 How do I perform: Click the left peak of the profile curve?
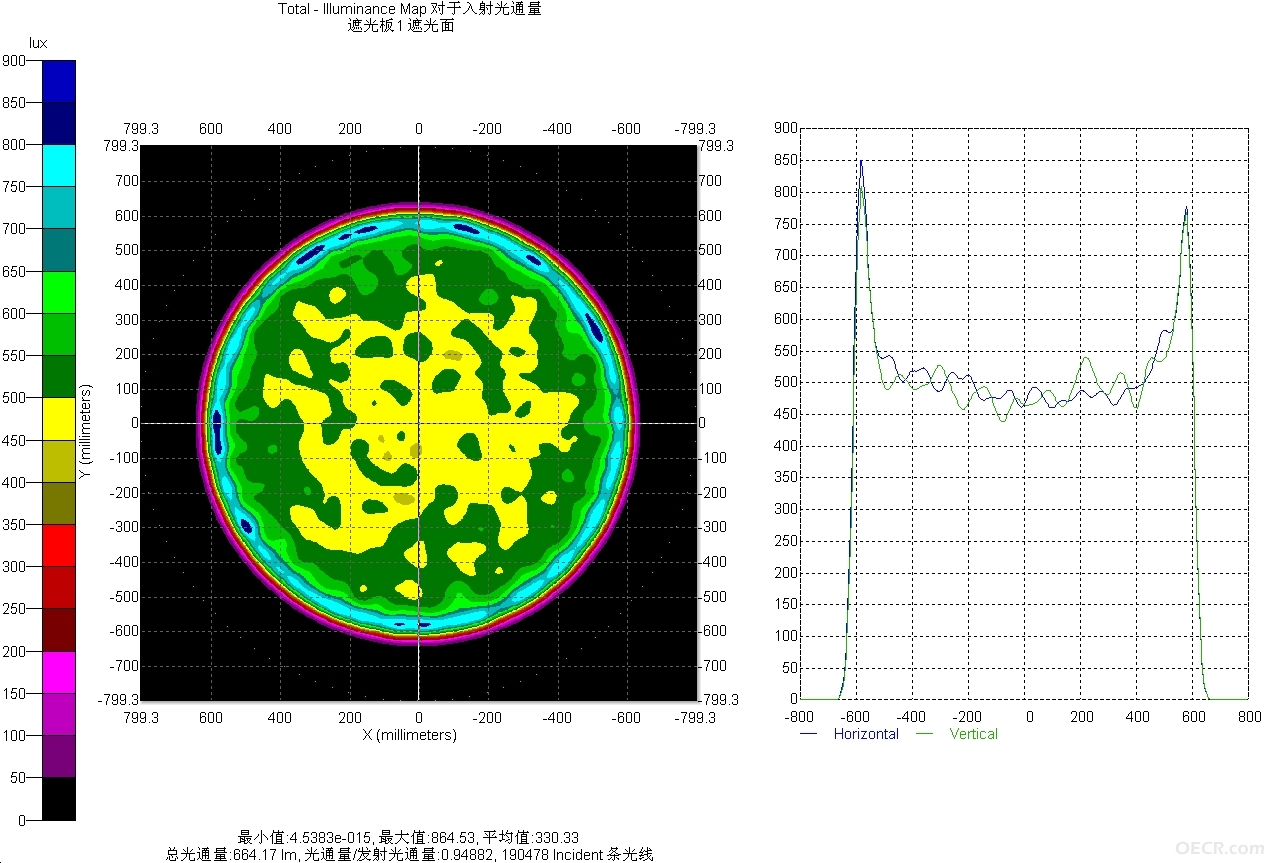860,161
